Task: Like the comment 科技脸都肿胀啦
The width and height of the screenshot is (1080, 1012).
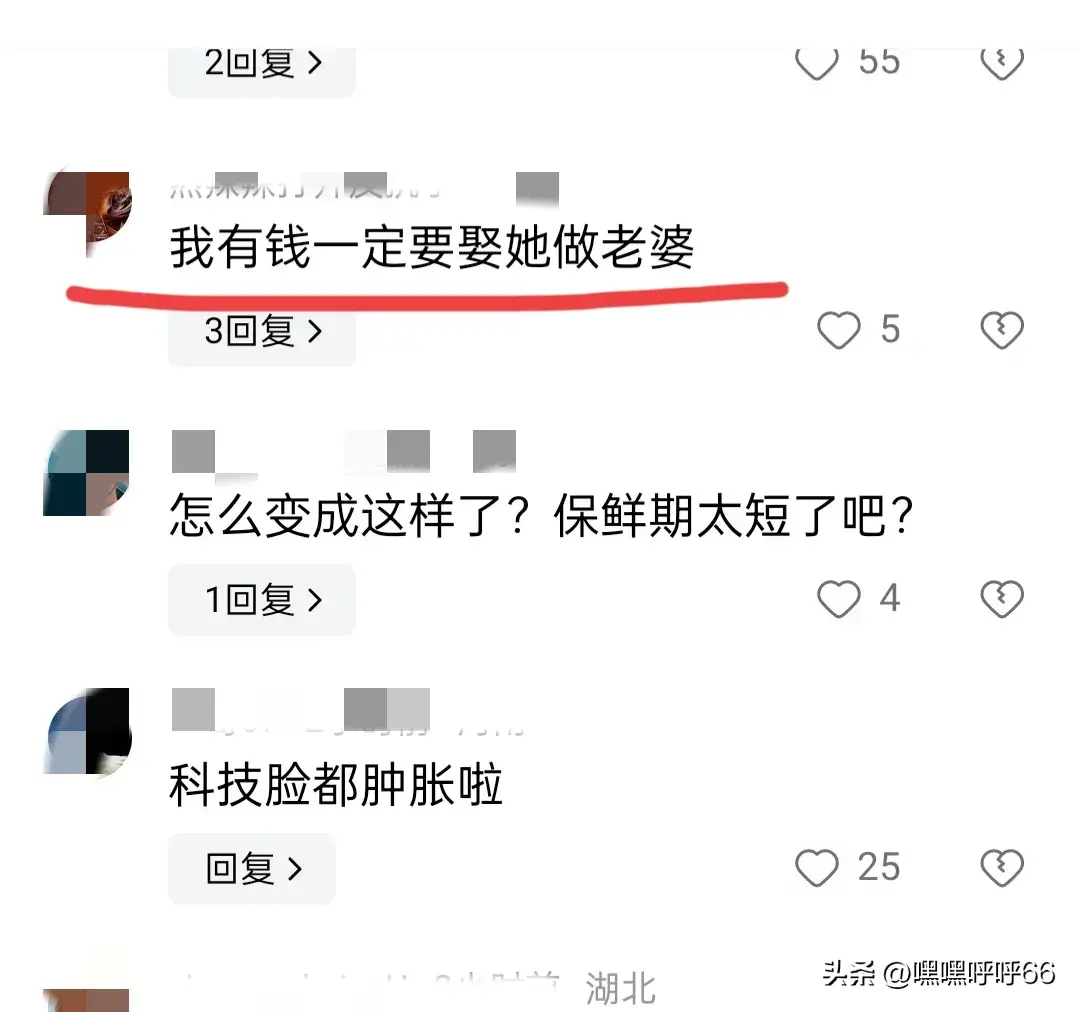Action: [817, 867]
